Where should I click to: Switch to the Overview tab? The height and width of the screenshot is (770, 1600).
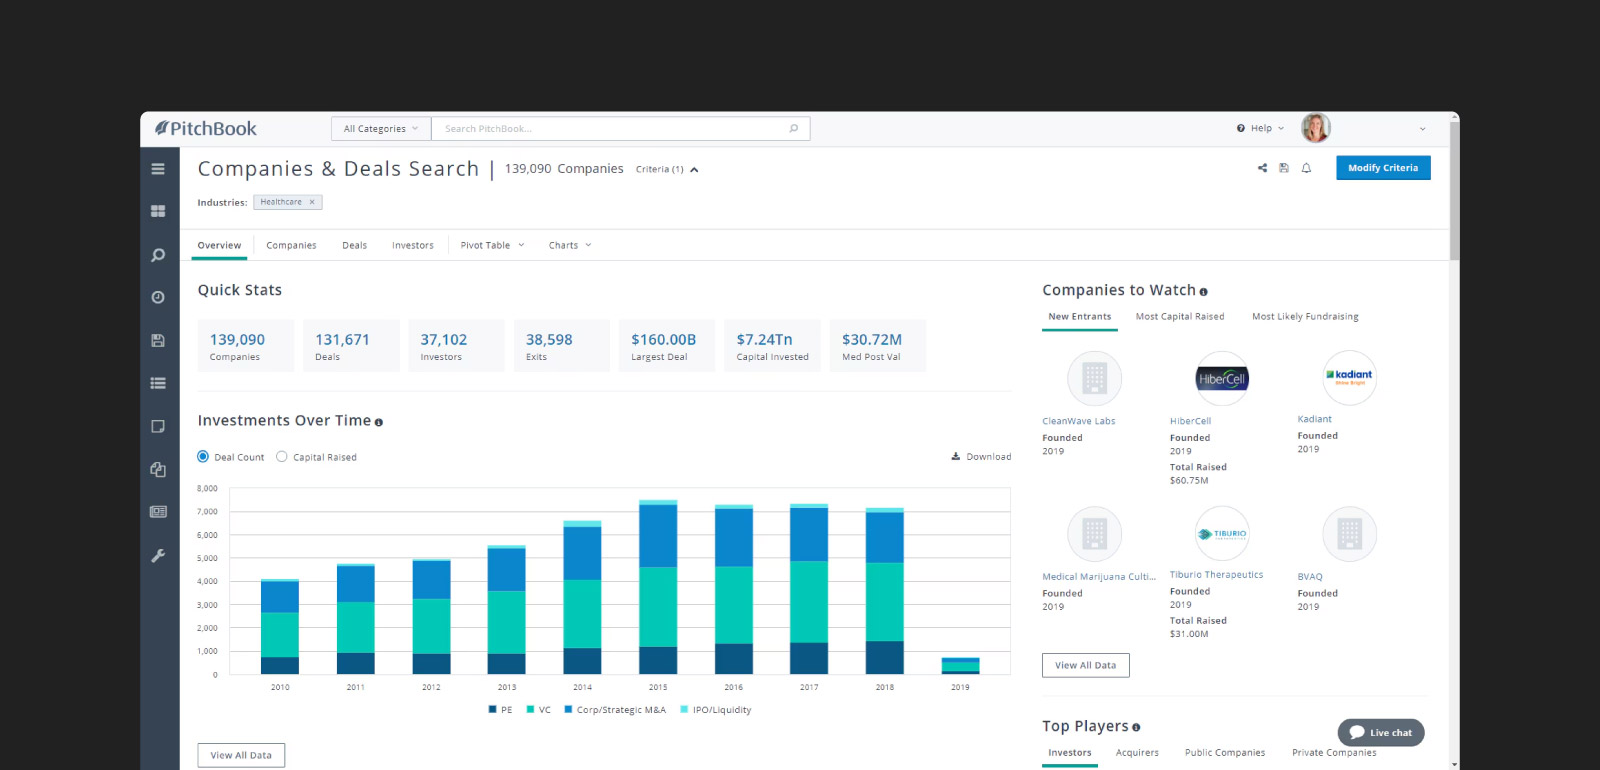[x=219, y=246]
